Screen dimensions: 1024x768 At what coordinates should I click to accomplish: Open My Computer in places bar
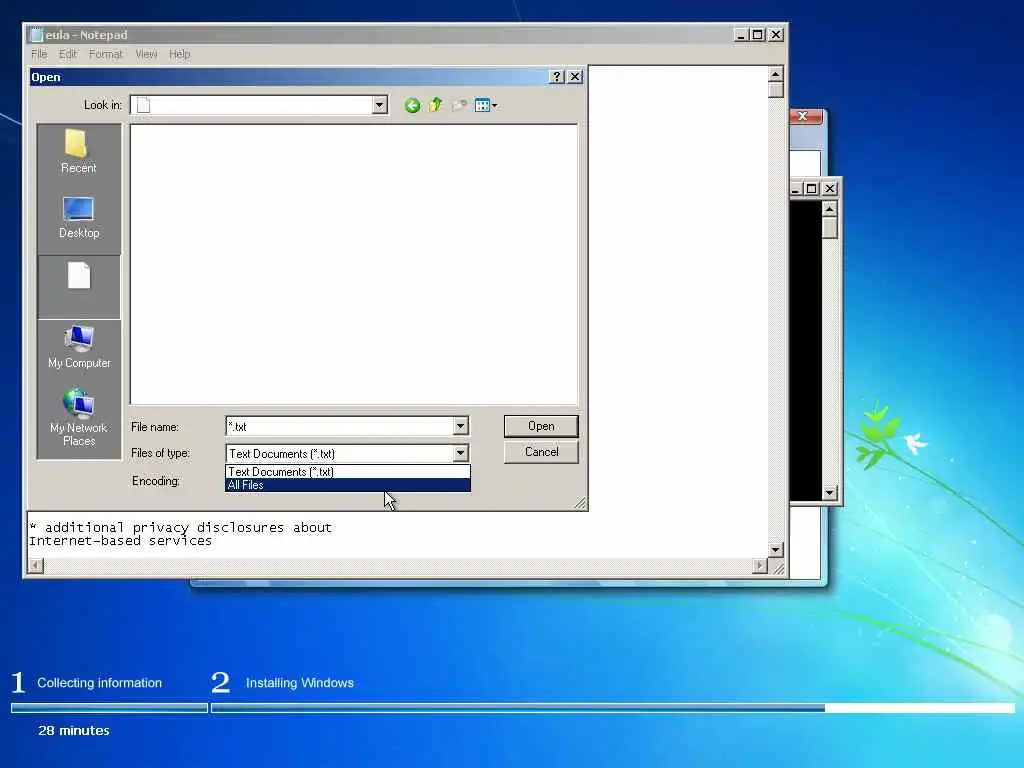pos(79,347)
